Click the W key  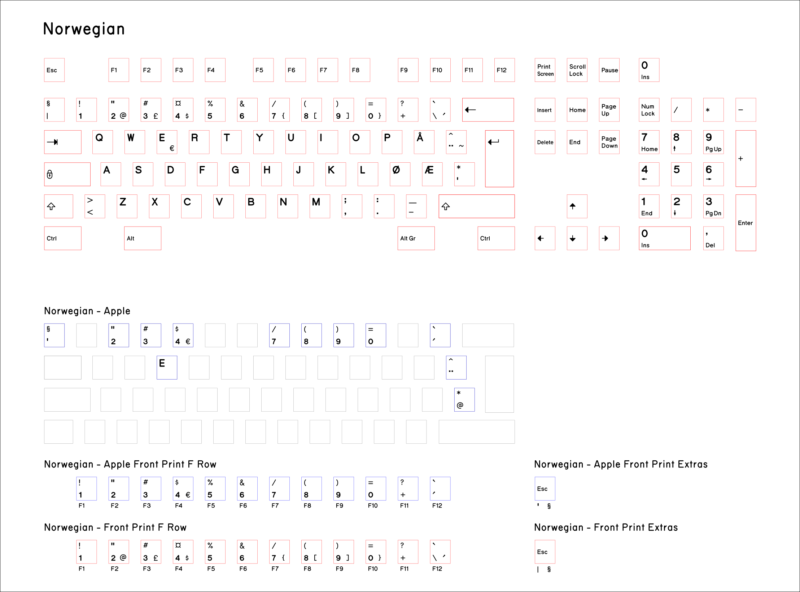tap(135, 142)
